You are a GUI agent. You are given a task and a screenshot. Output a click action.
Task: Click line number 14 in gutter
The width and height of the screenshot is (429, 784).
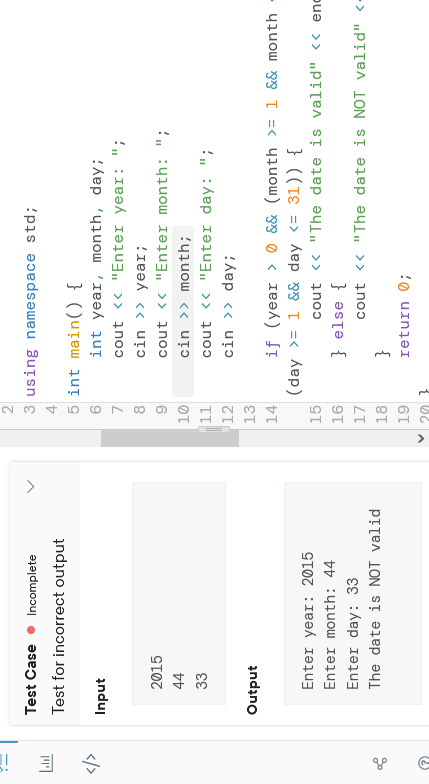272,414
